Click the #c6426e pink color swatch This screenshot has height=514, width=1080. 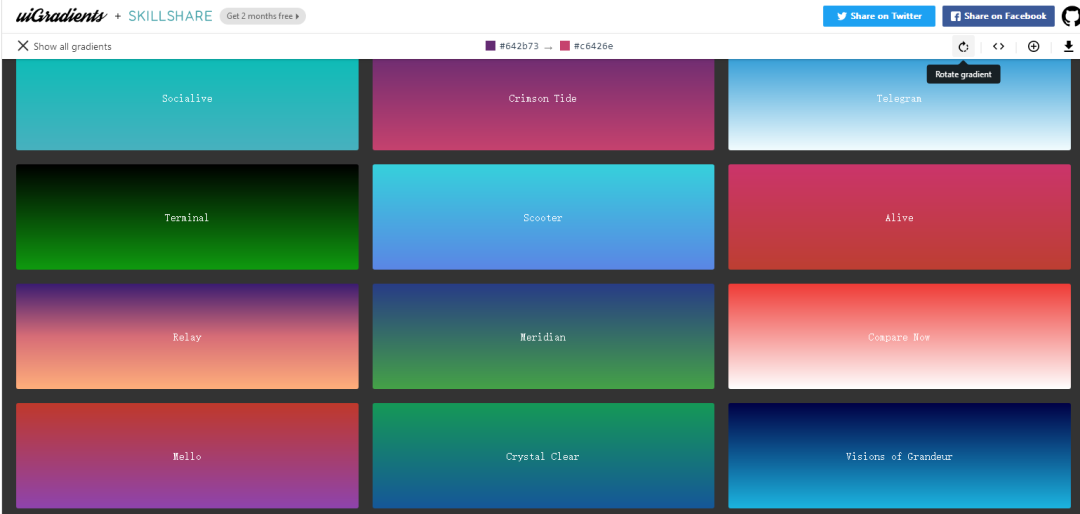point(565,46)
